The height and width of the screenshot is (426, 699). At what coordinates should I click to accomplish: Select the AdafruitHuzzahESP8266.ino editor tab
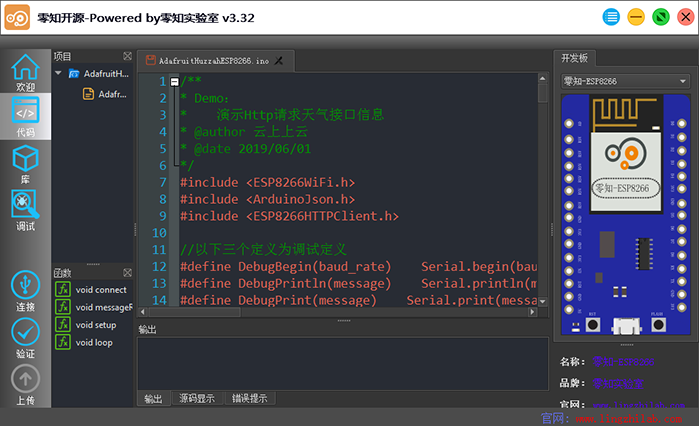click(x=214, y=61)
